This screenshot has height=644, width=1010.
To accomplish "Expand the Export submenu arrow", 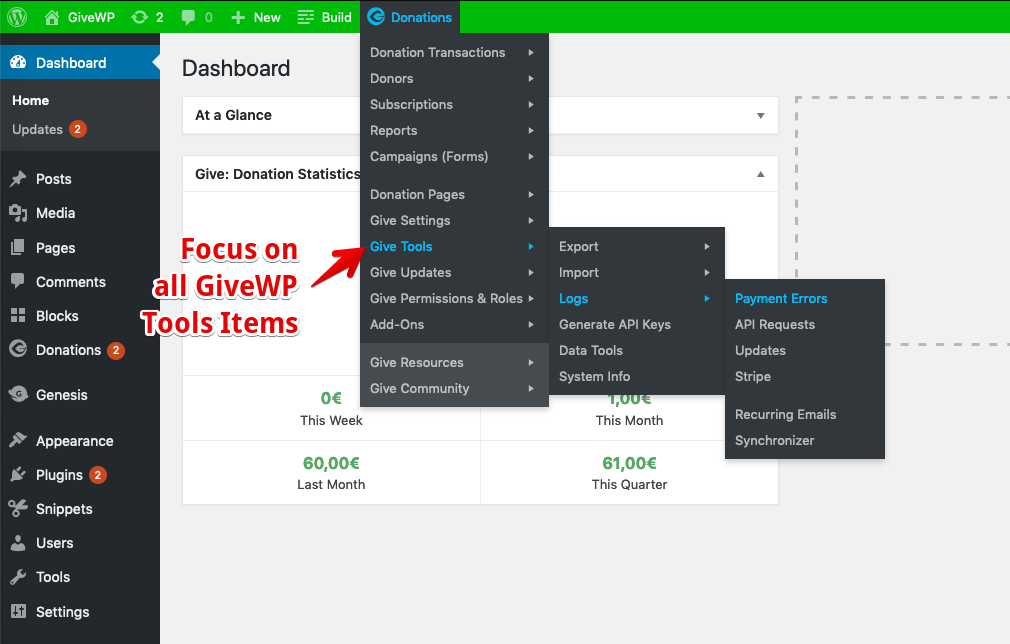I will [707, 247].
